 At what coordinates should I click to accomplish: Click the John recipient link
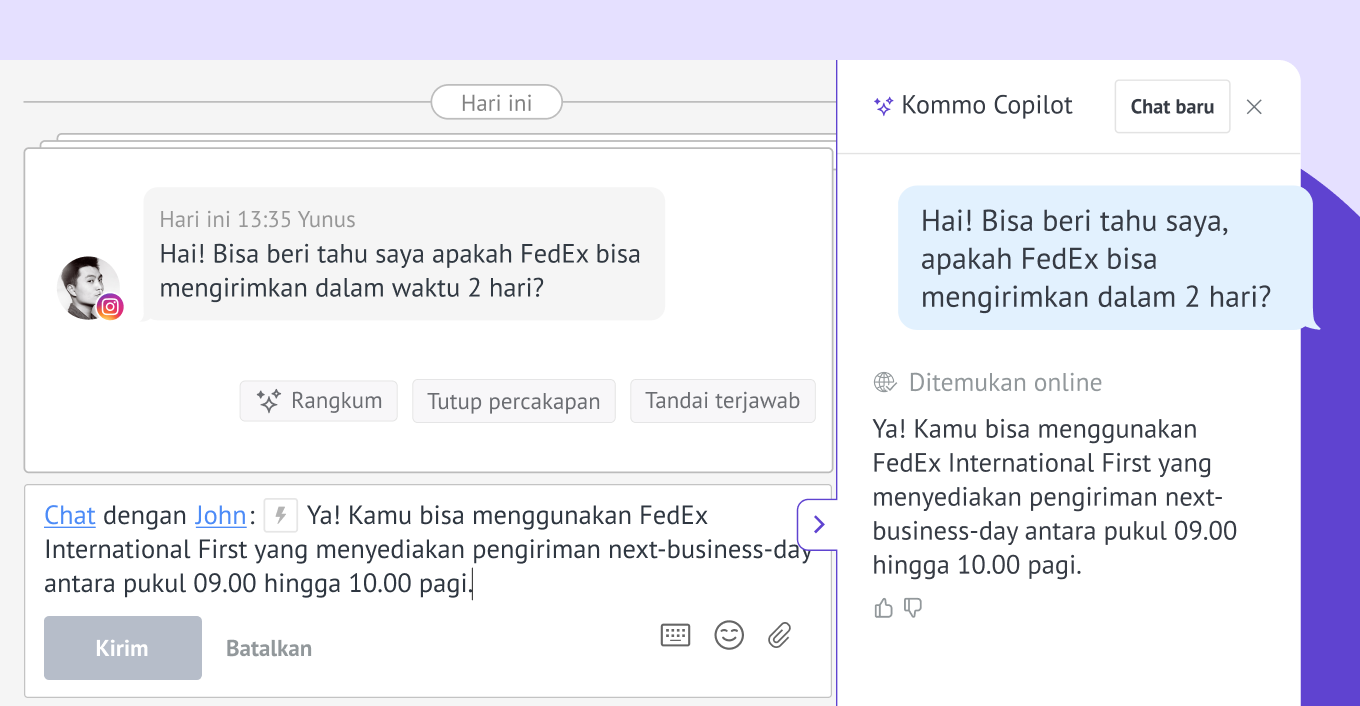(220, 516)
